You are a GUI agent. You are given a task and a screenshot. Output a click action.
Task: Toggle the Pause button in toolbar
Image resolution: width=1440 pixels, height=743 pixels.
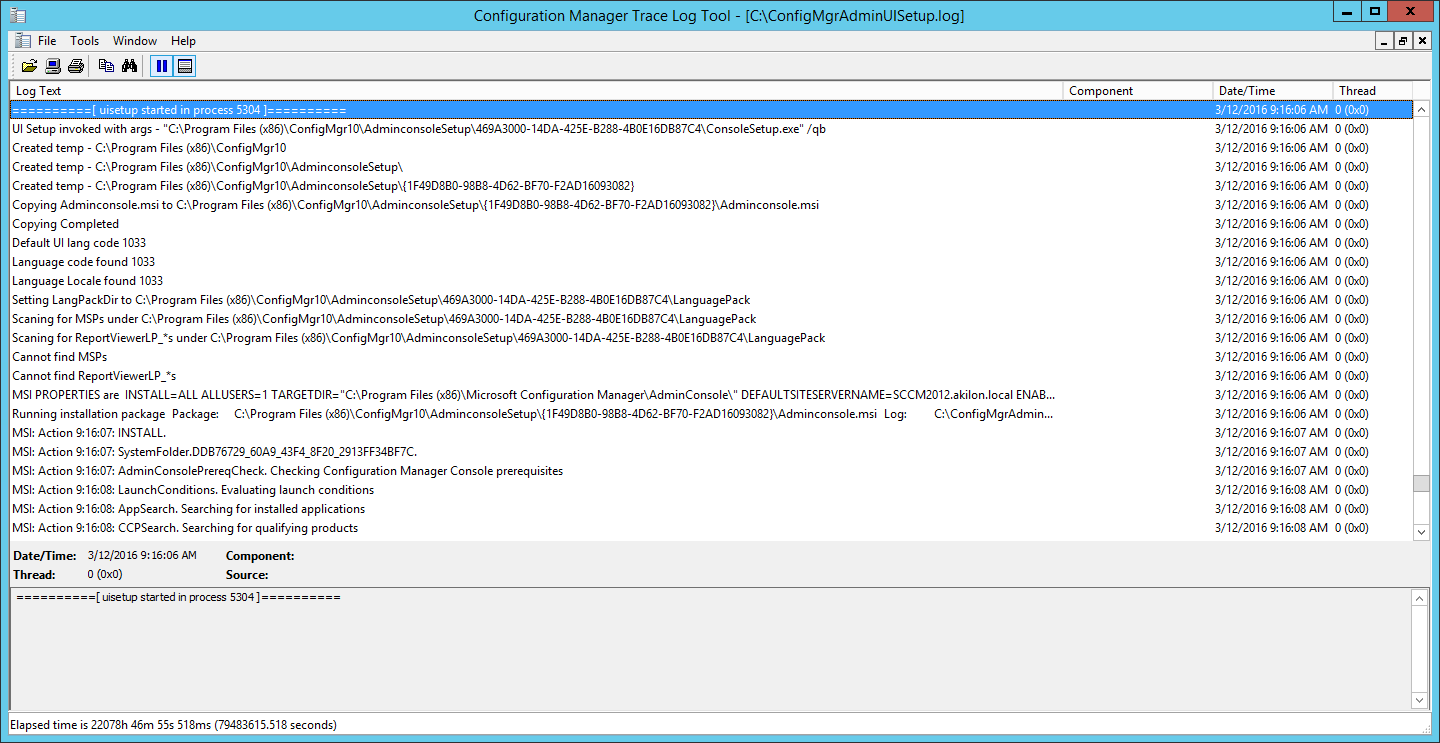click(161, 66)
